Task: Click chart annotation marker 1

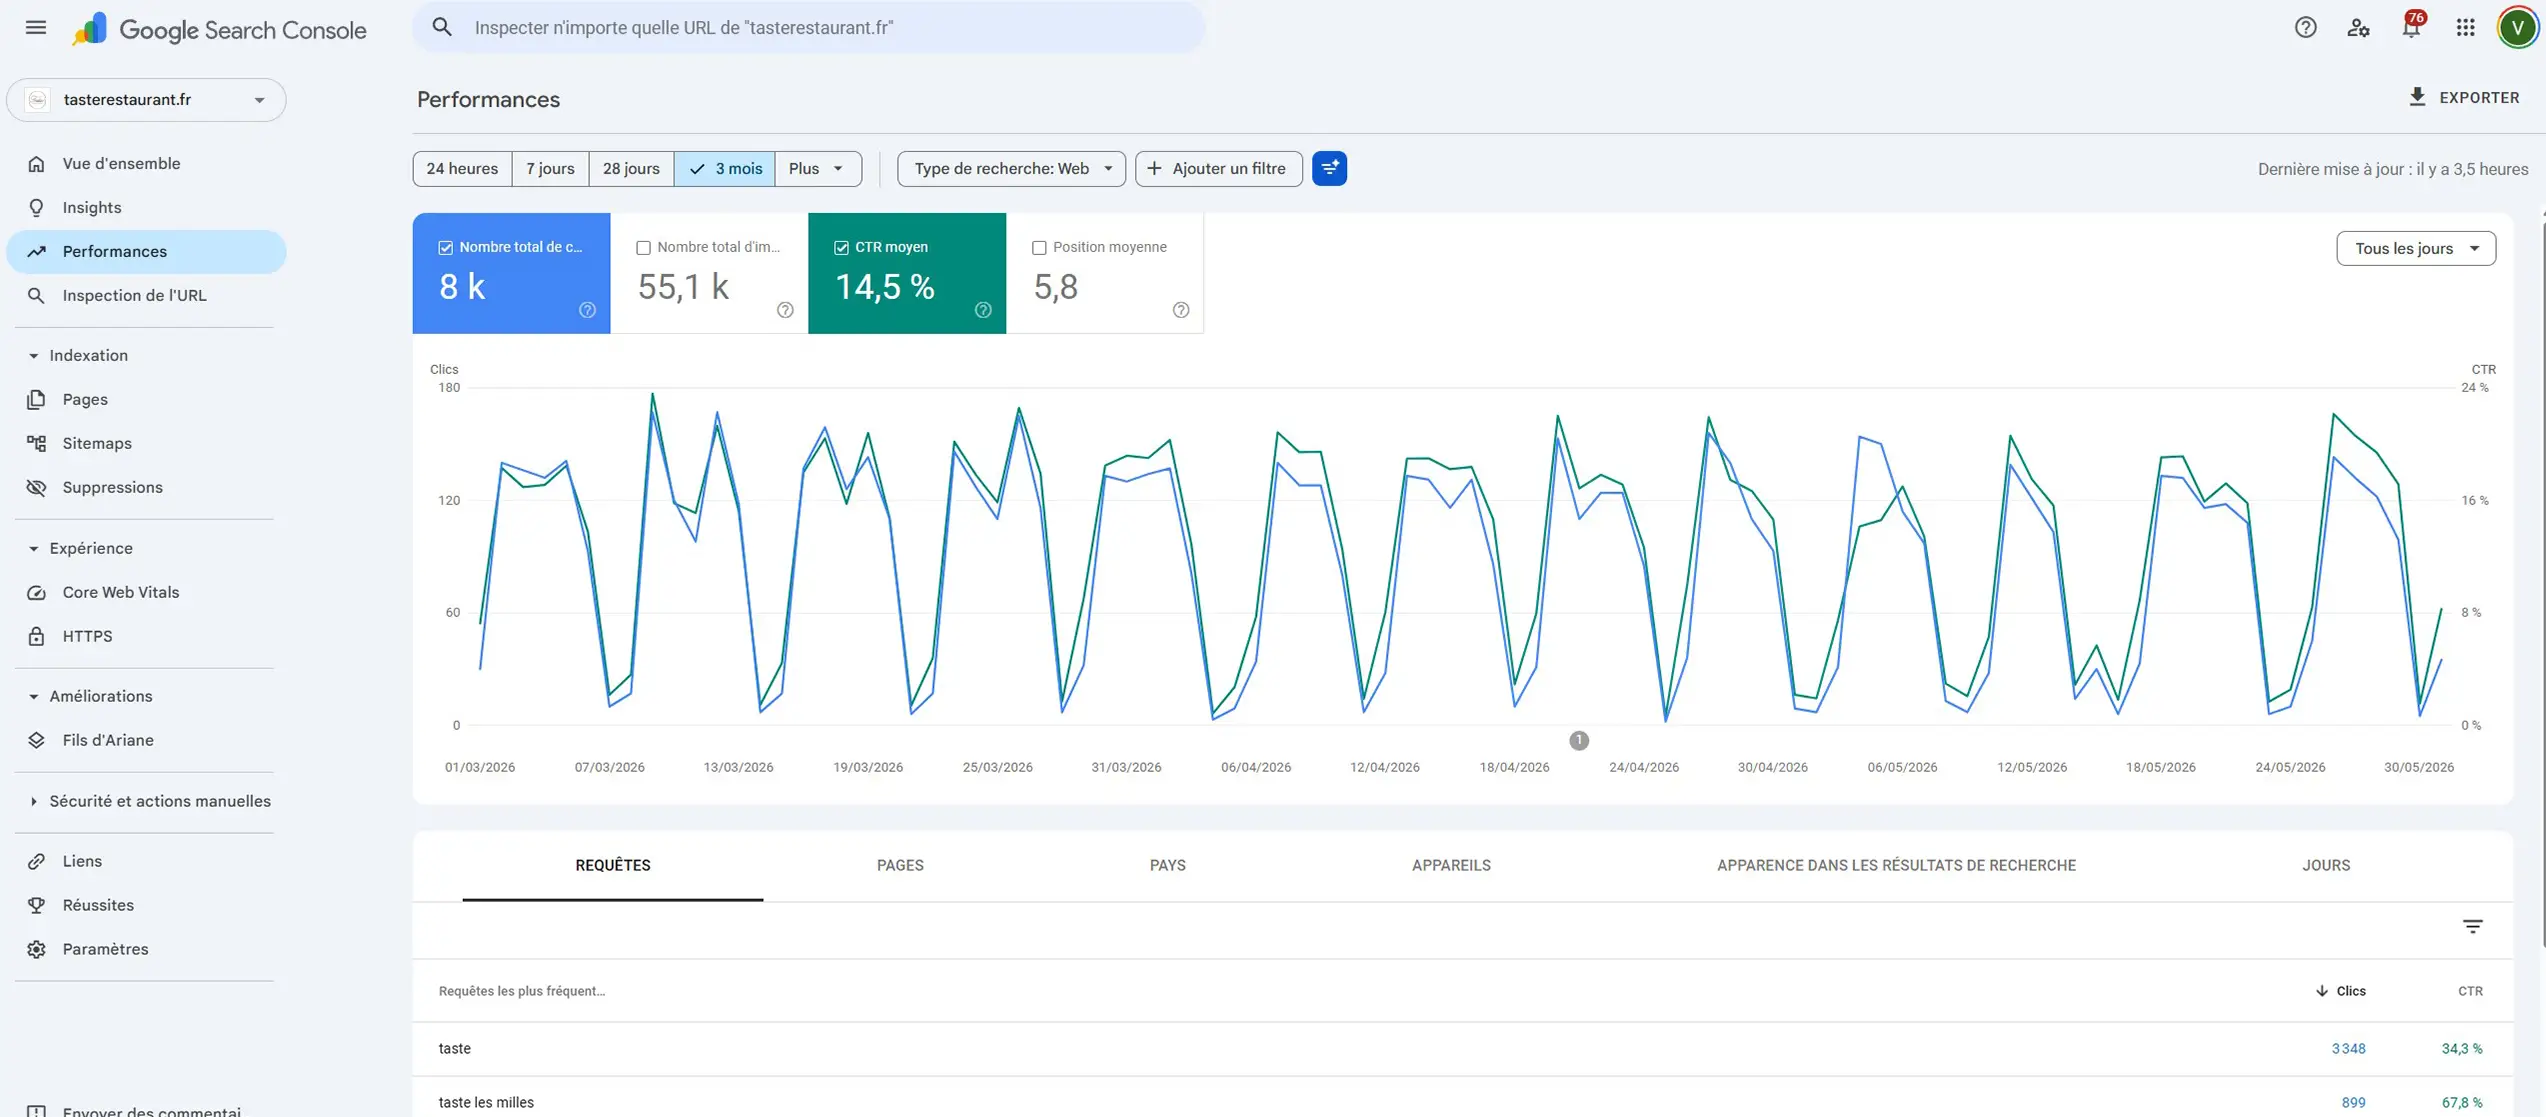Action: (x=1578, y=741)
